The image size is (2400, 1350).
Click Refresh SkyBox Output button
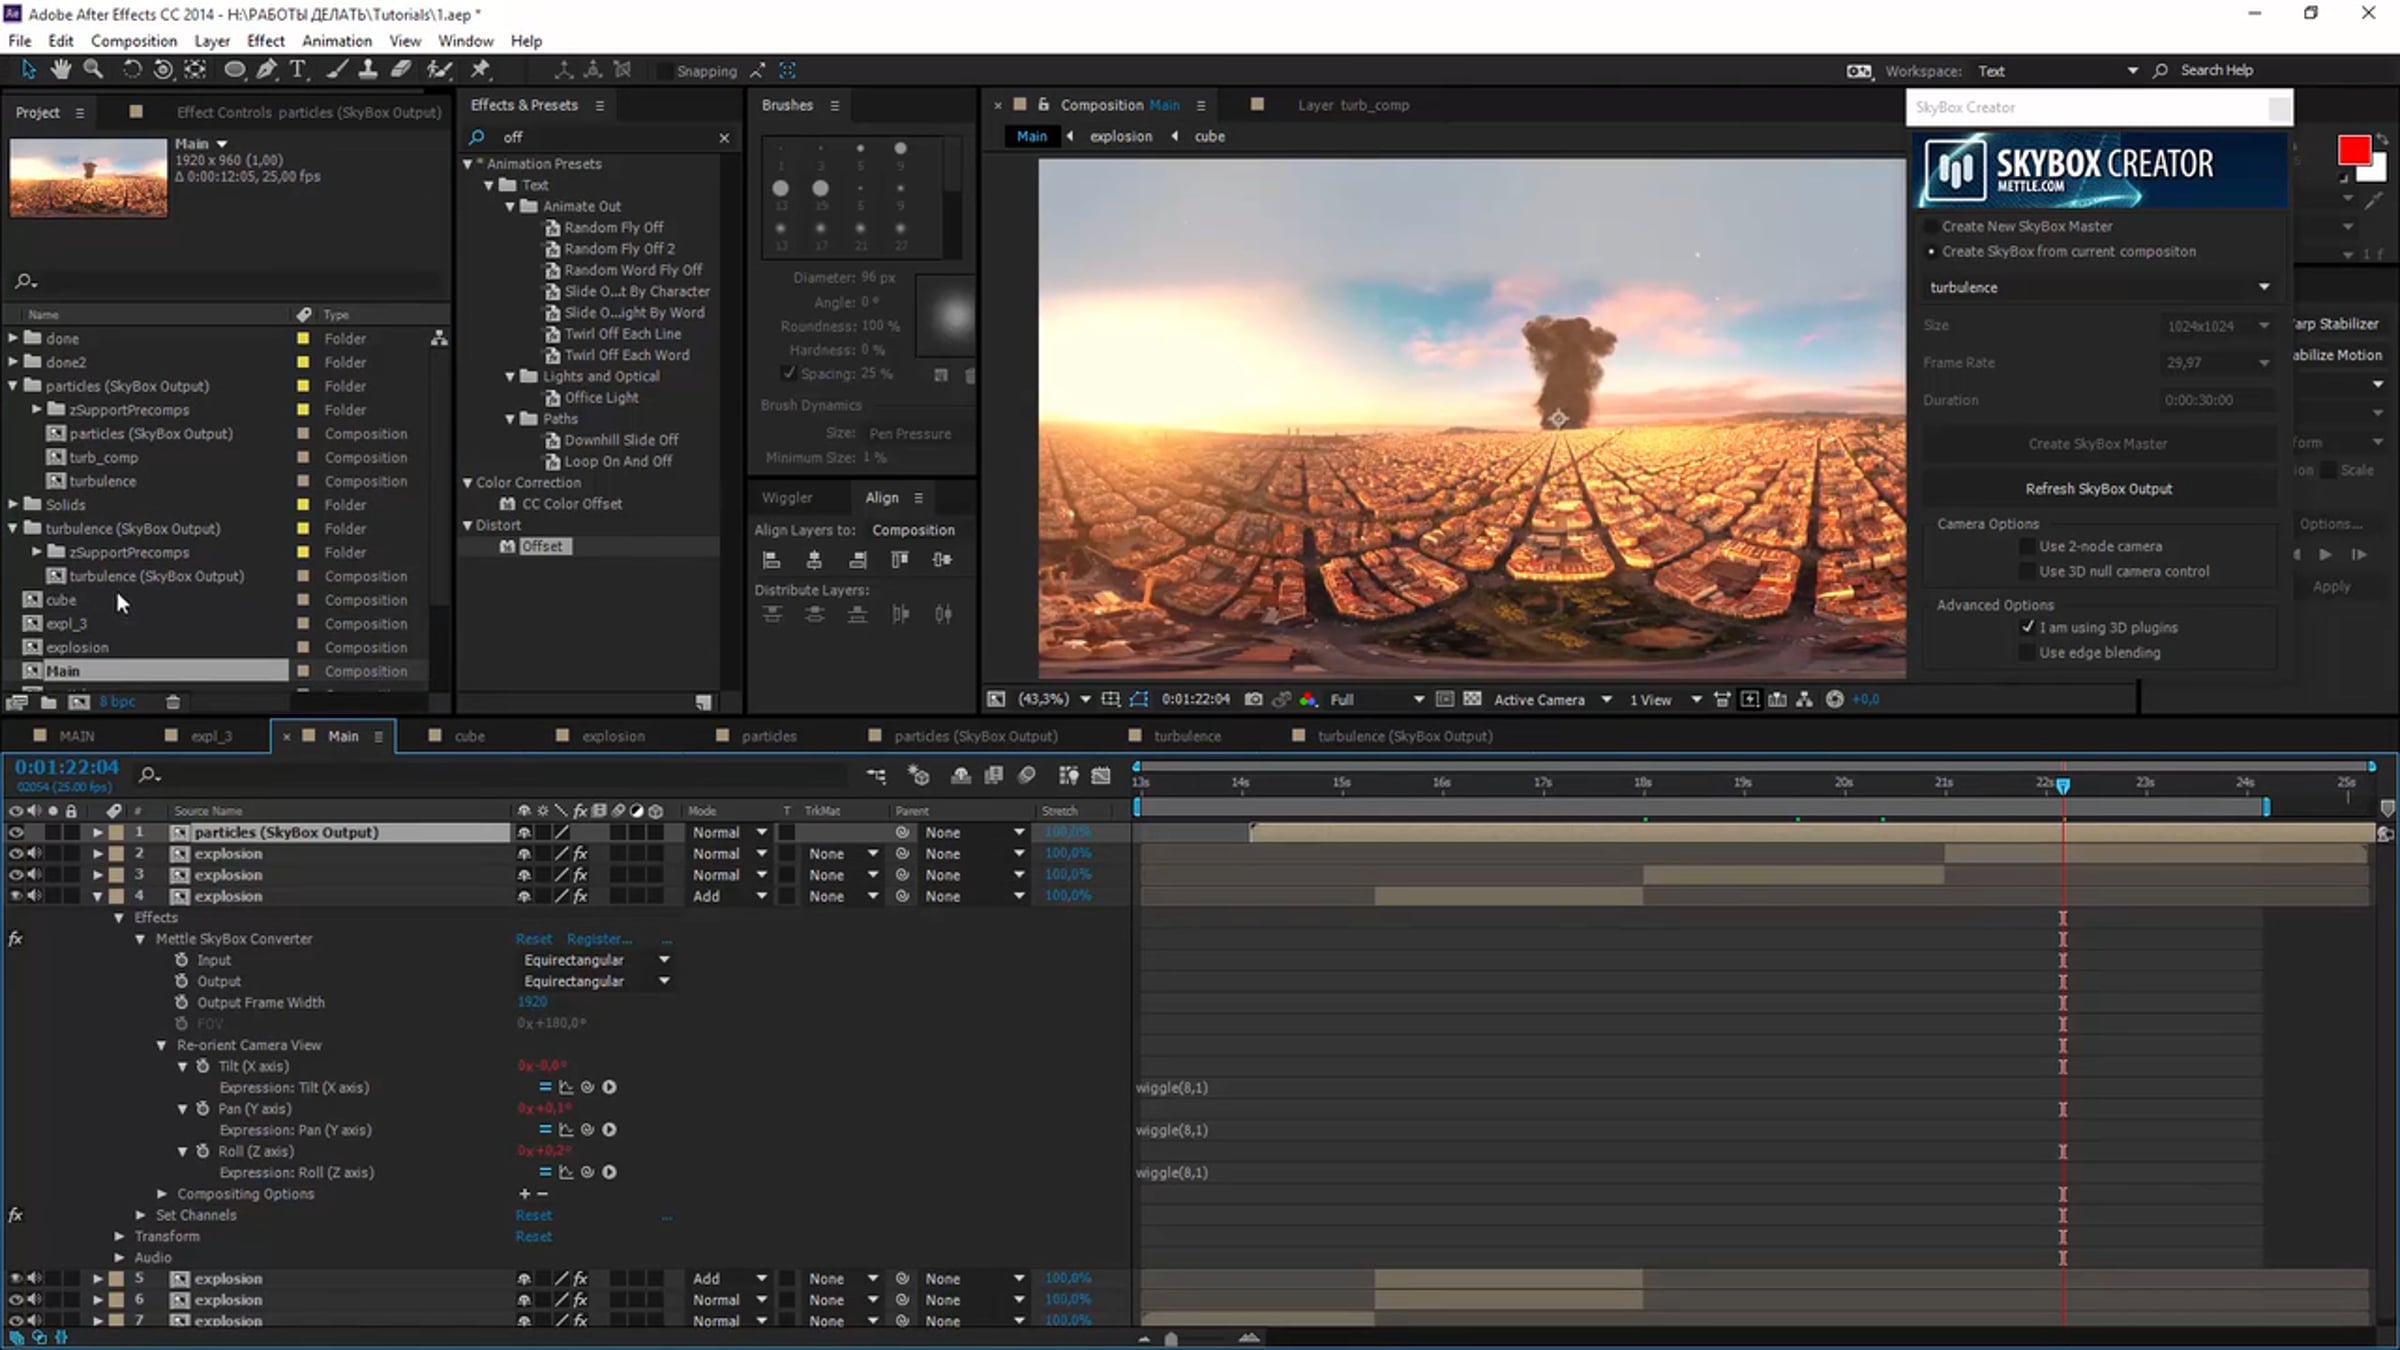tap(2098, 489)
